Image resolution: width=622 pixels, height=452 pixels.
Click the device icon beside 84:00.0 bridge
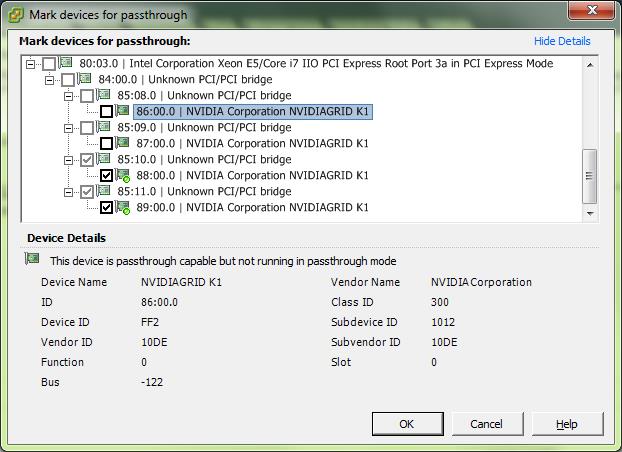[x=84, y=78]
